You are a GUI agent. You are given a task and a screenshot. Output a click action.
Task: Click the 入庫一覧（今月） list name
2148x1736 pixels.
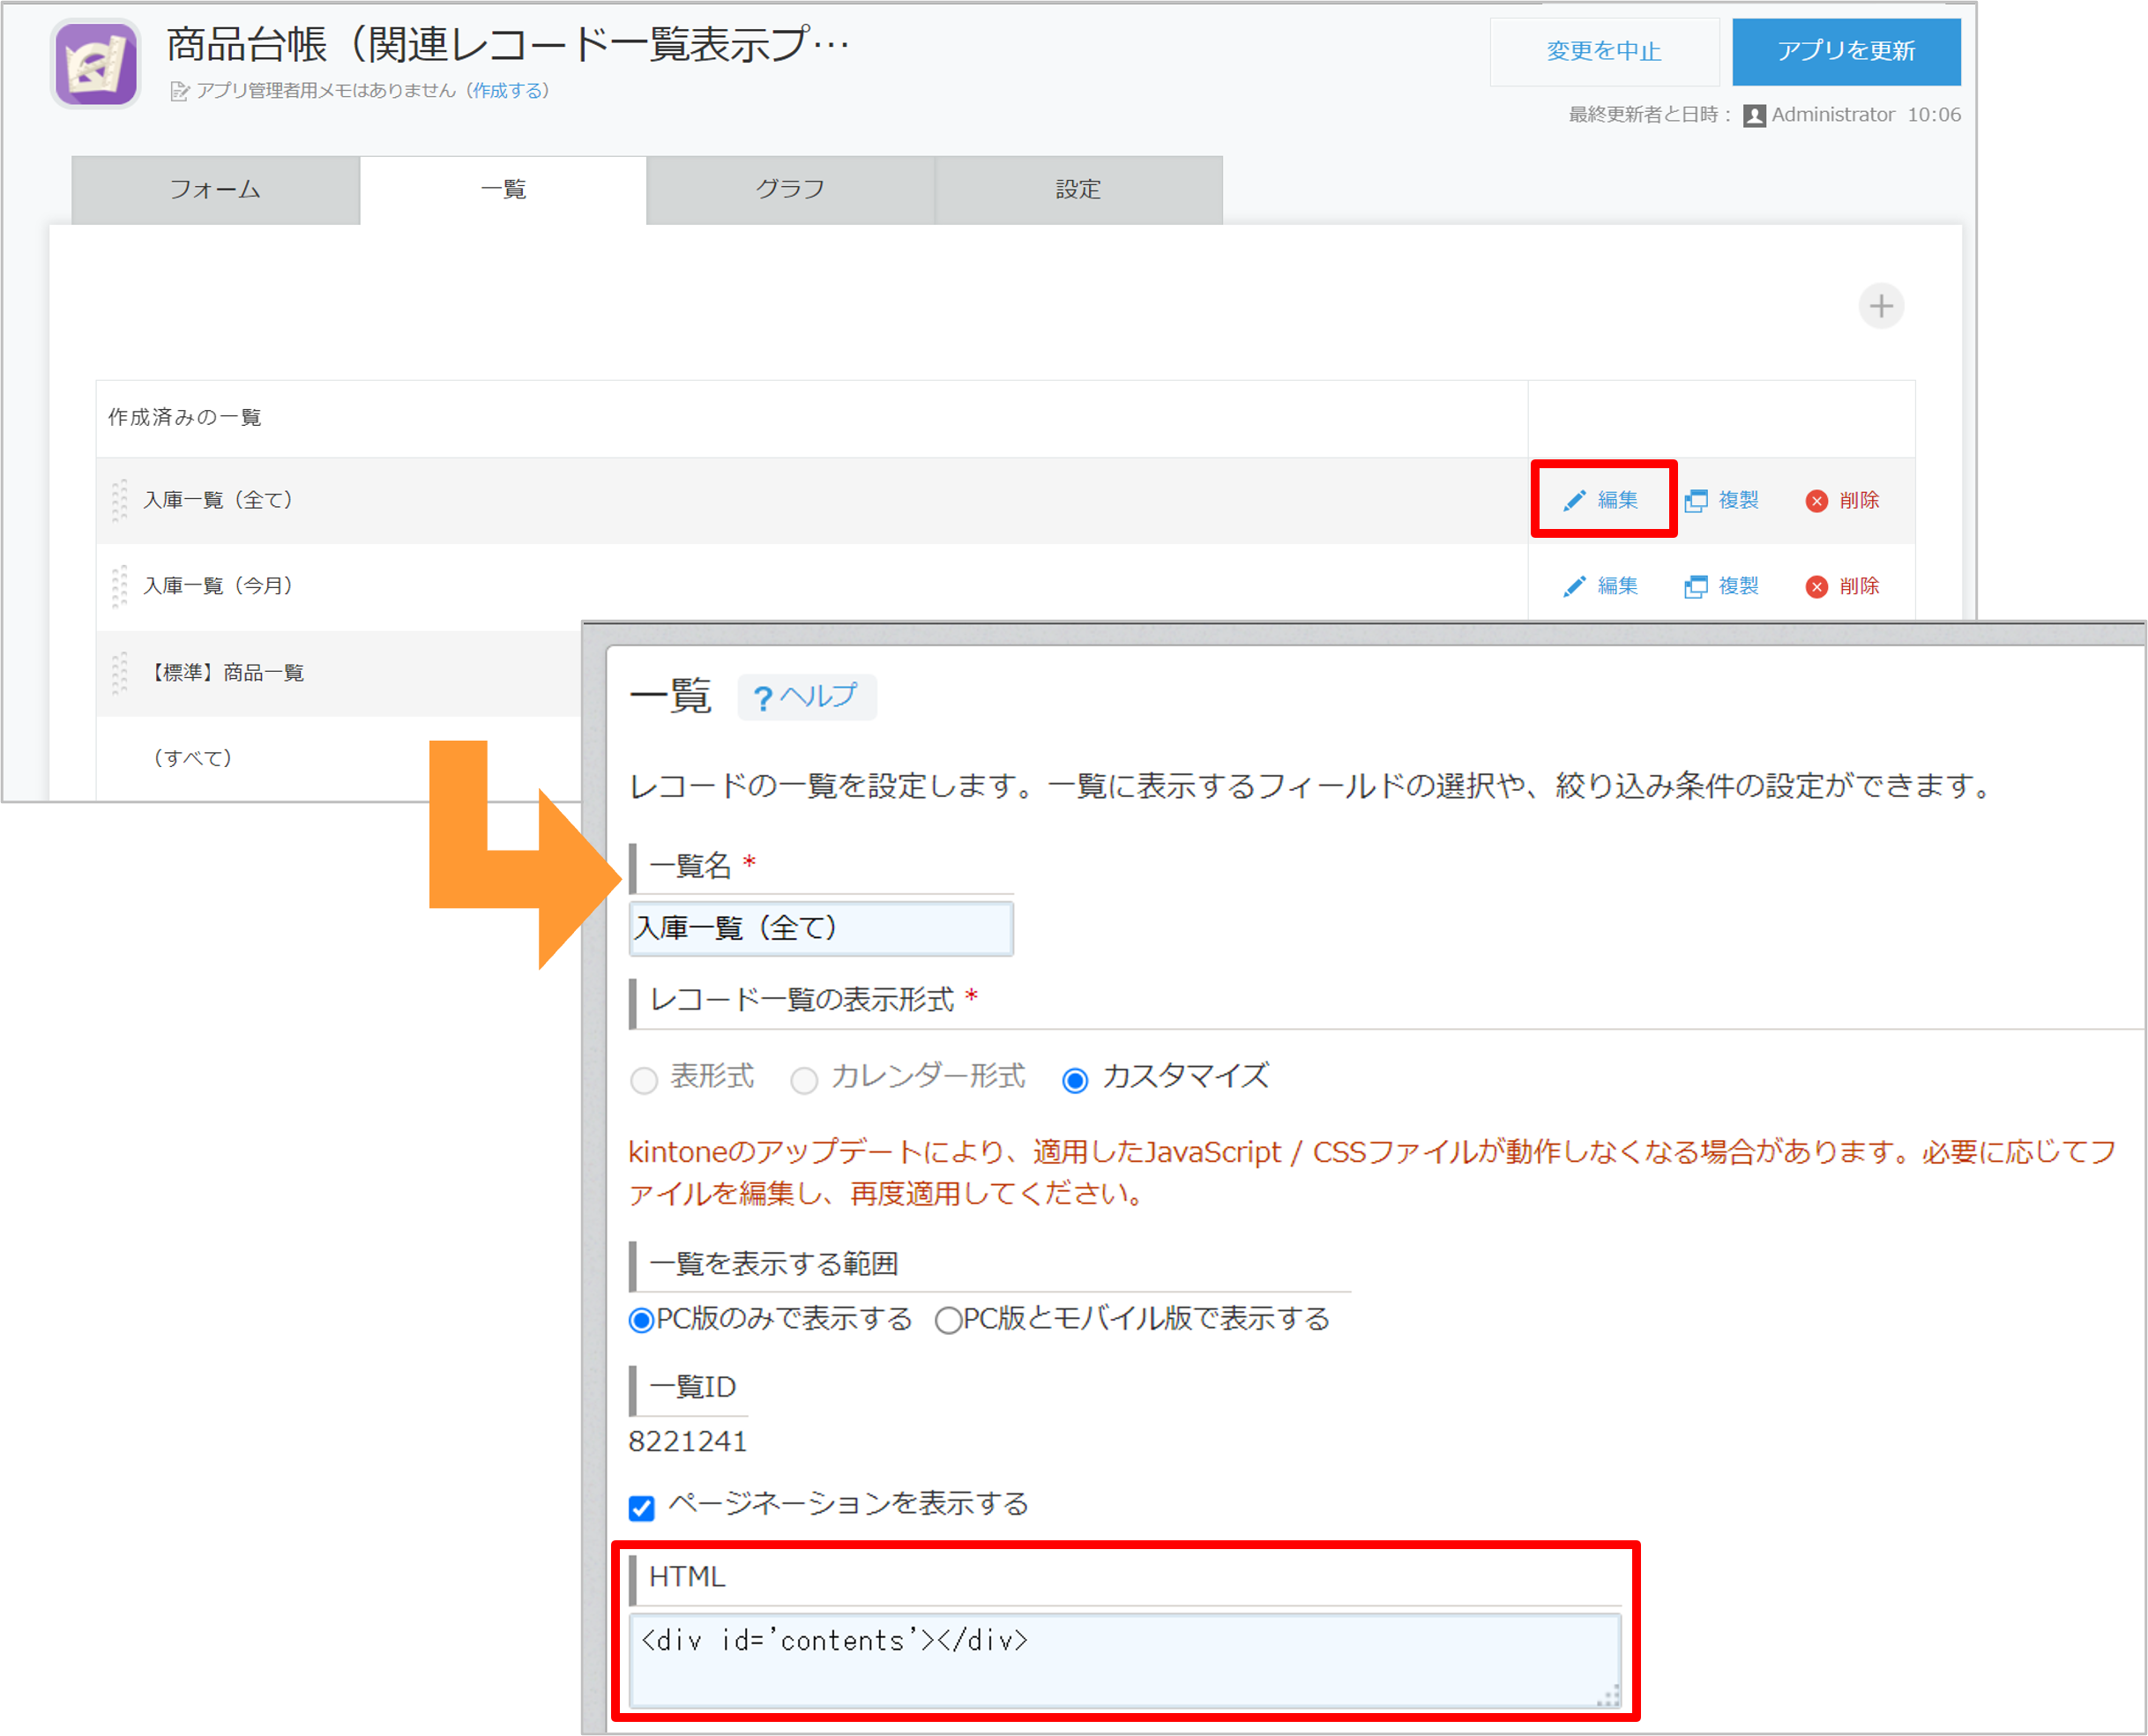(x=218, y=586)
